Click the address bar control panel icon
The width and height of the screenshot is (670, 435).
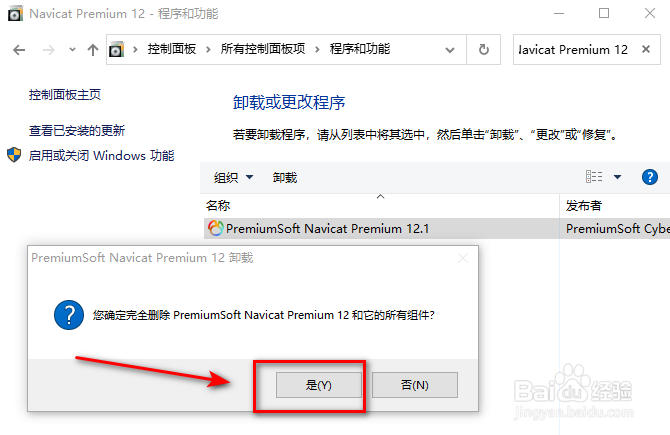pos(116,50)
